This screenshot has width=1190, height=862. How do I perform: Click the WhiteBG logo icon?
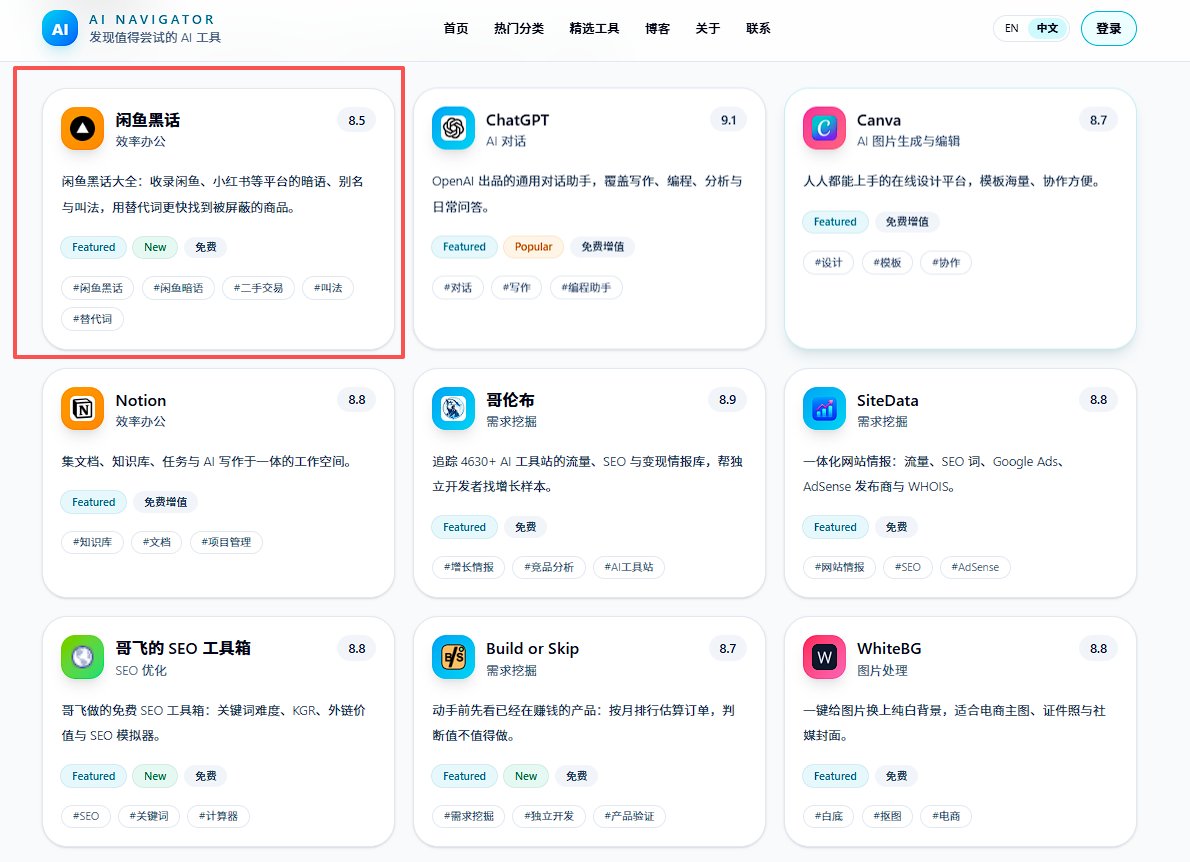[824, 657]
